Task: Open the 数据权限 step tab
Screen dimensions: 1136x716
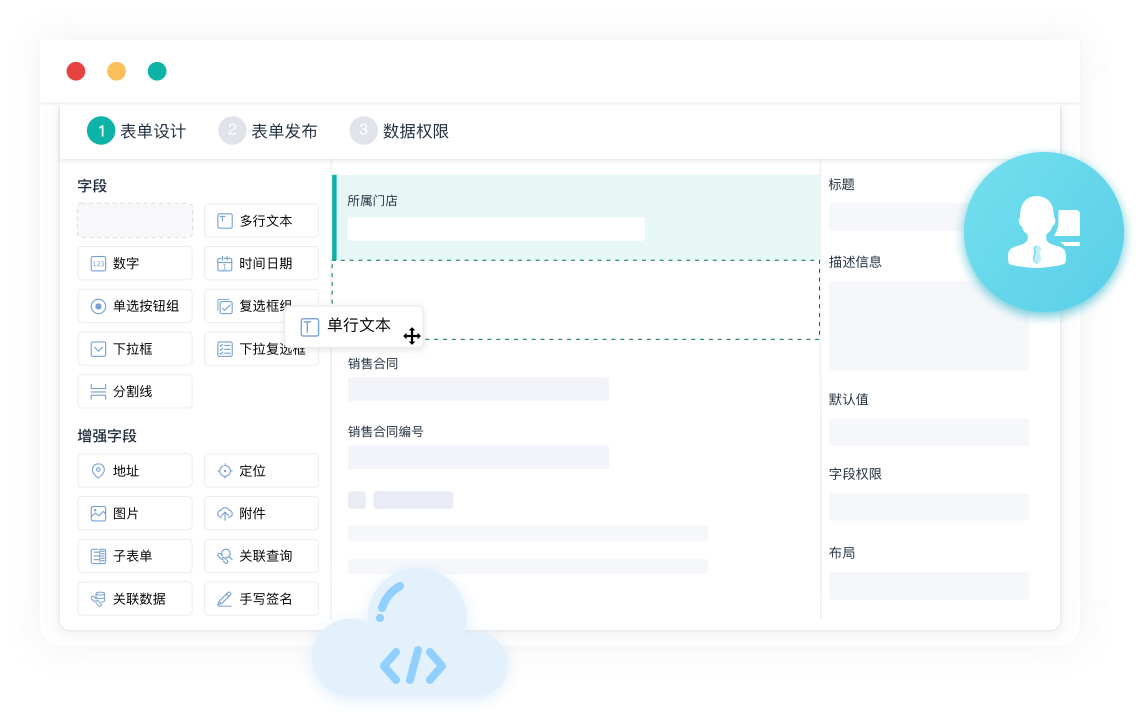Action: point(400,131)
